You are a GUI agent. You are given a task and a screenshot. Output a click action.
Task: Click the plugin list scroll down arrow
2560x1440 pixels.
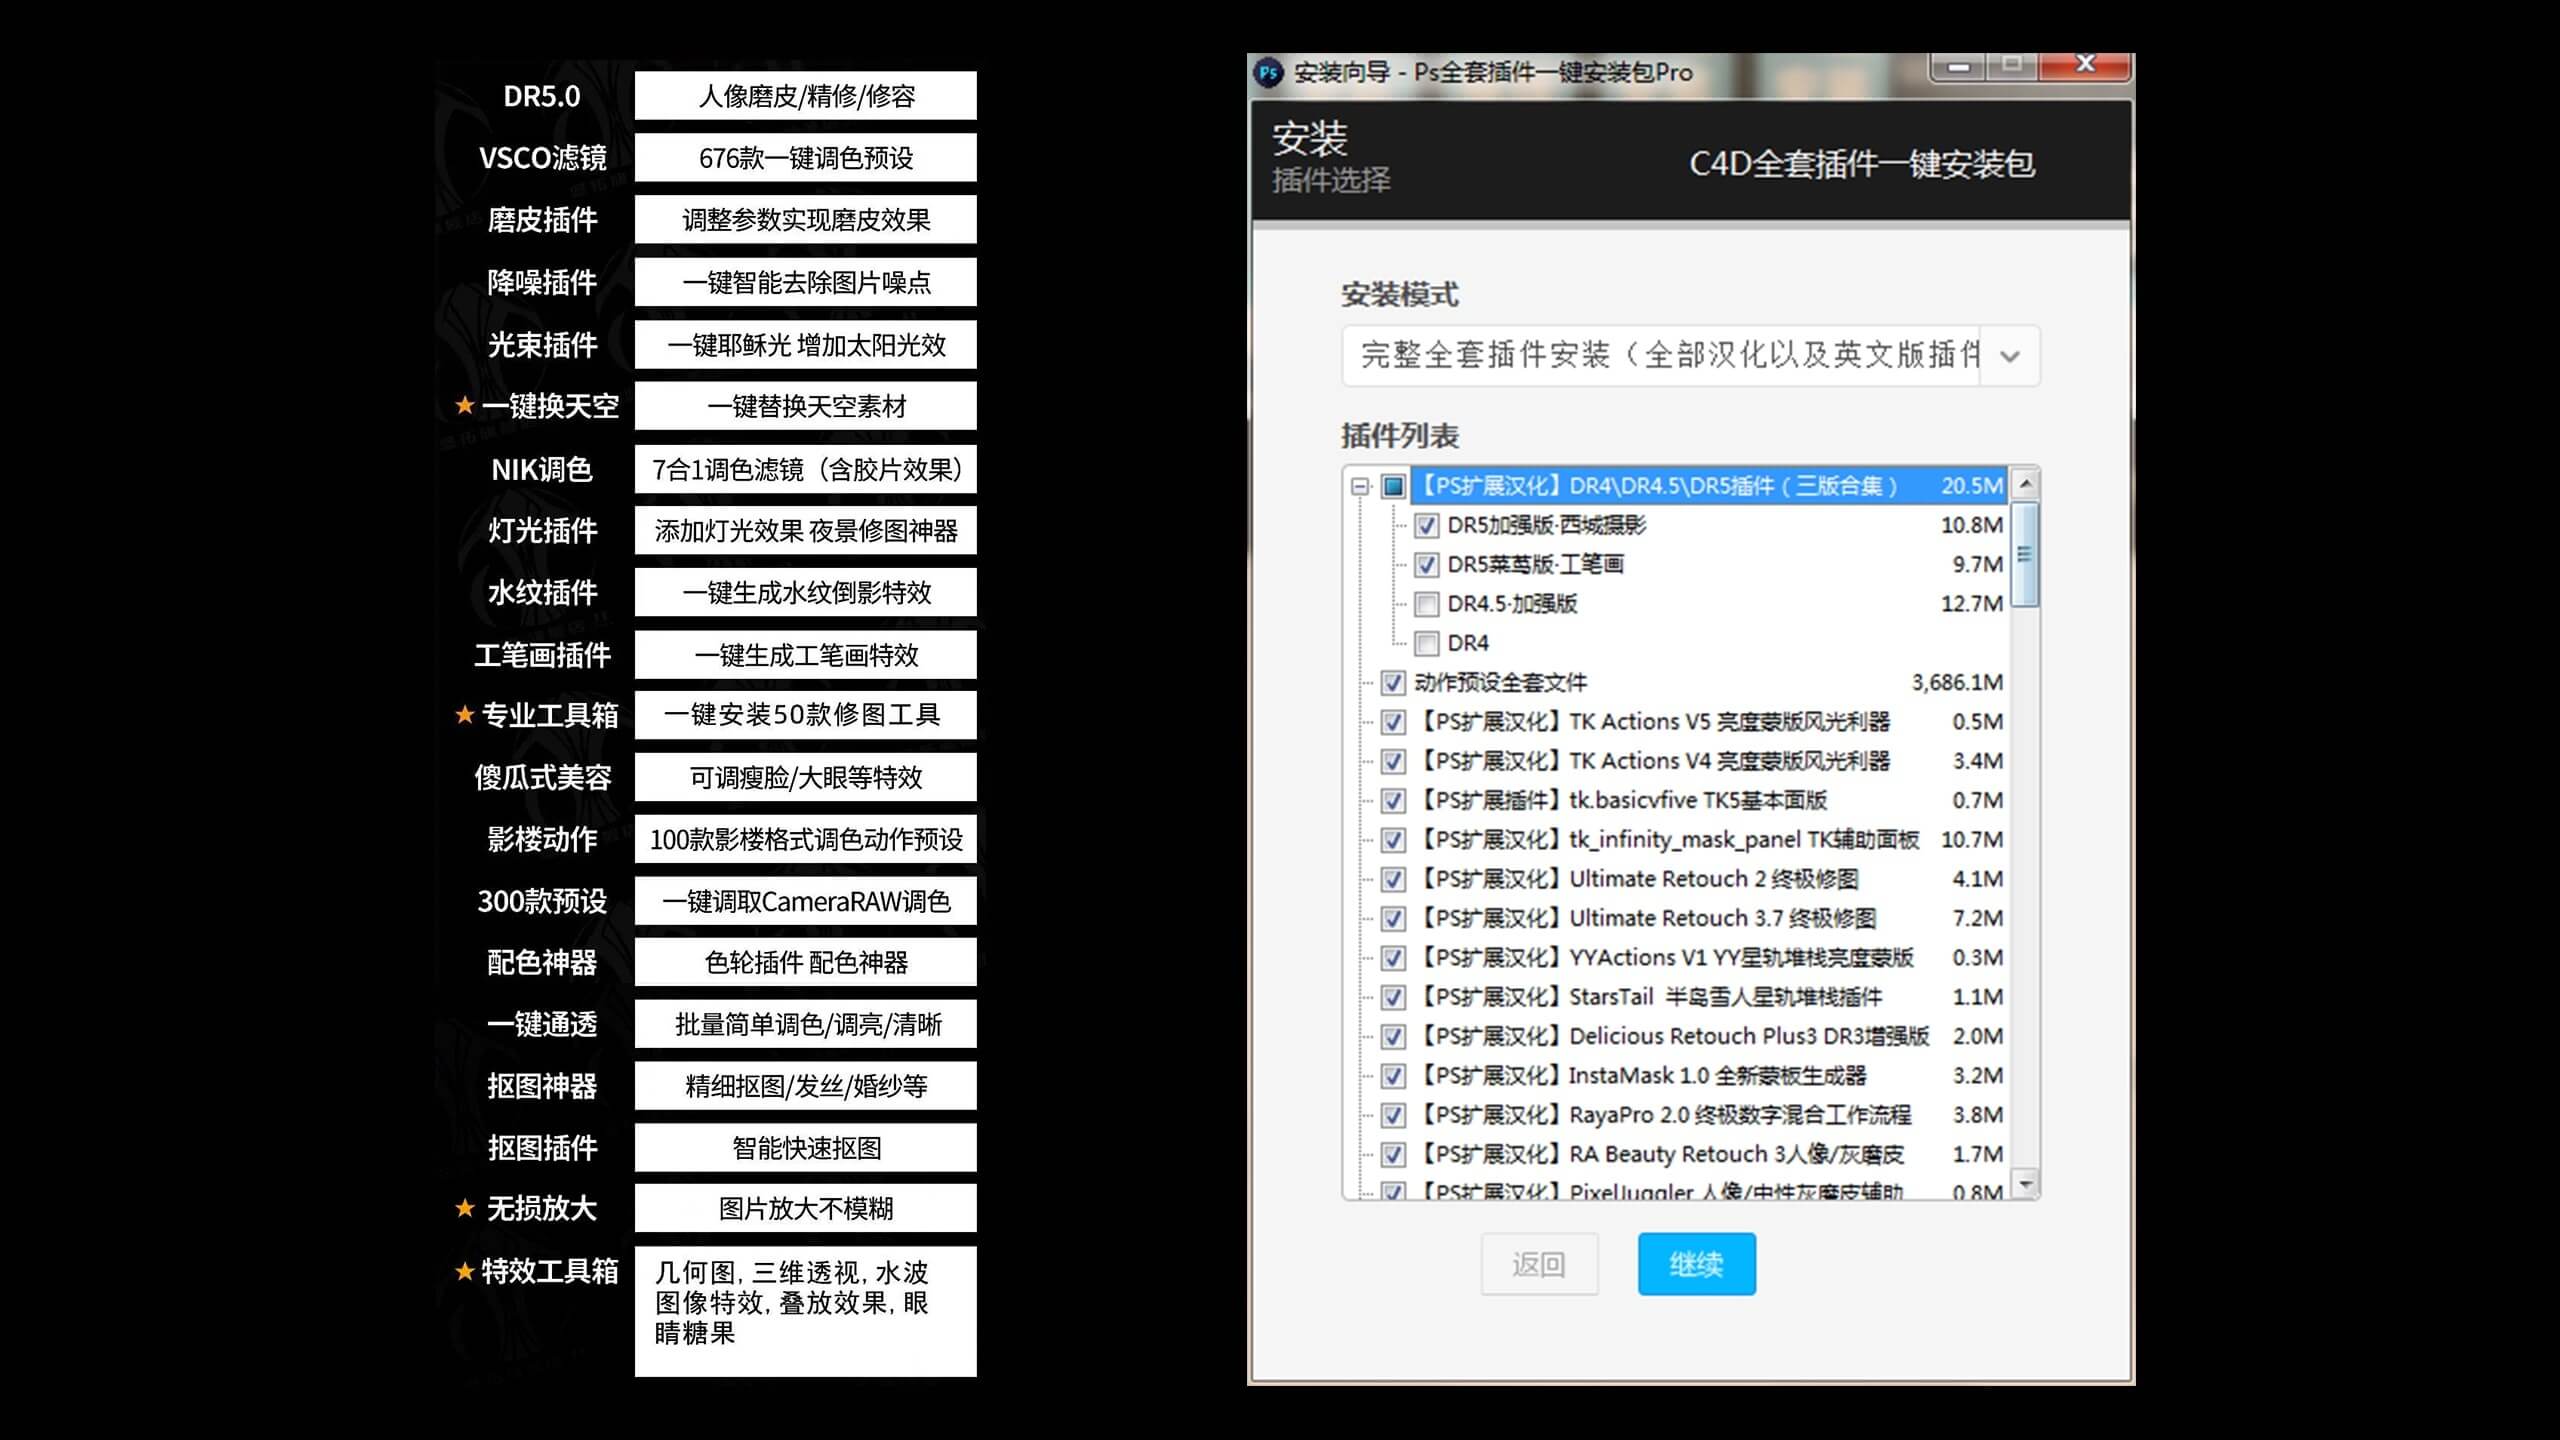click(2025, 1185)
